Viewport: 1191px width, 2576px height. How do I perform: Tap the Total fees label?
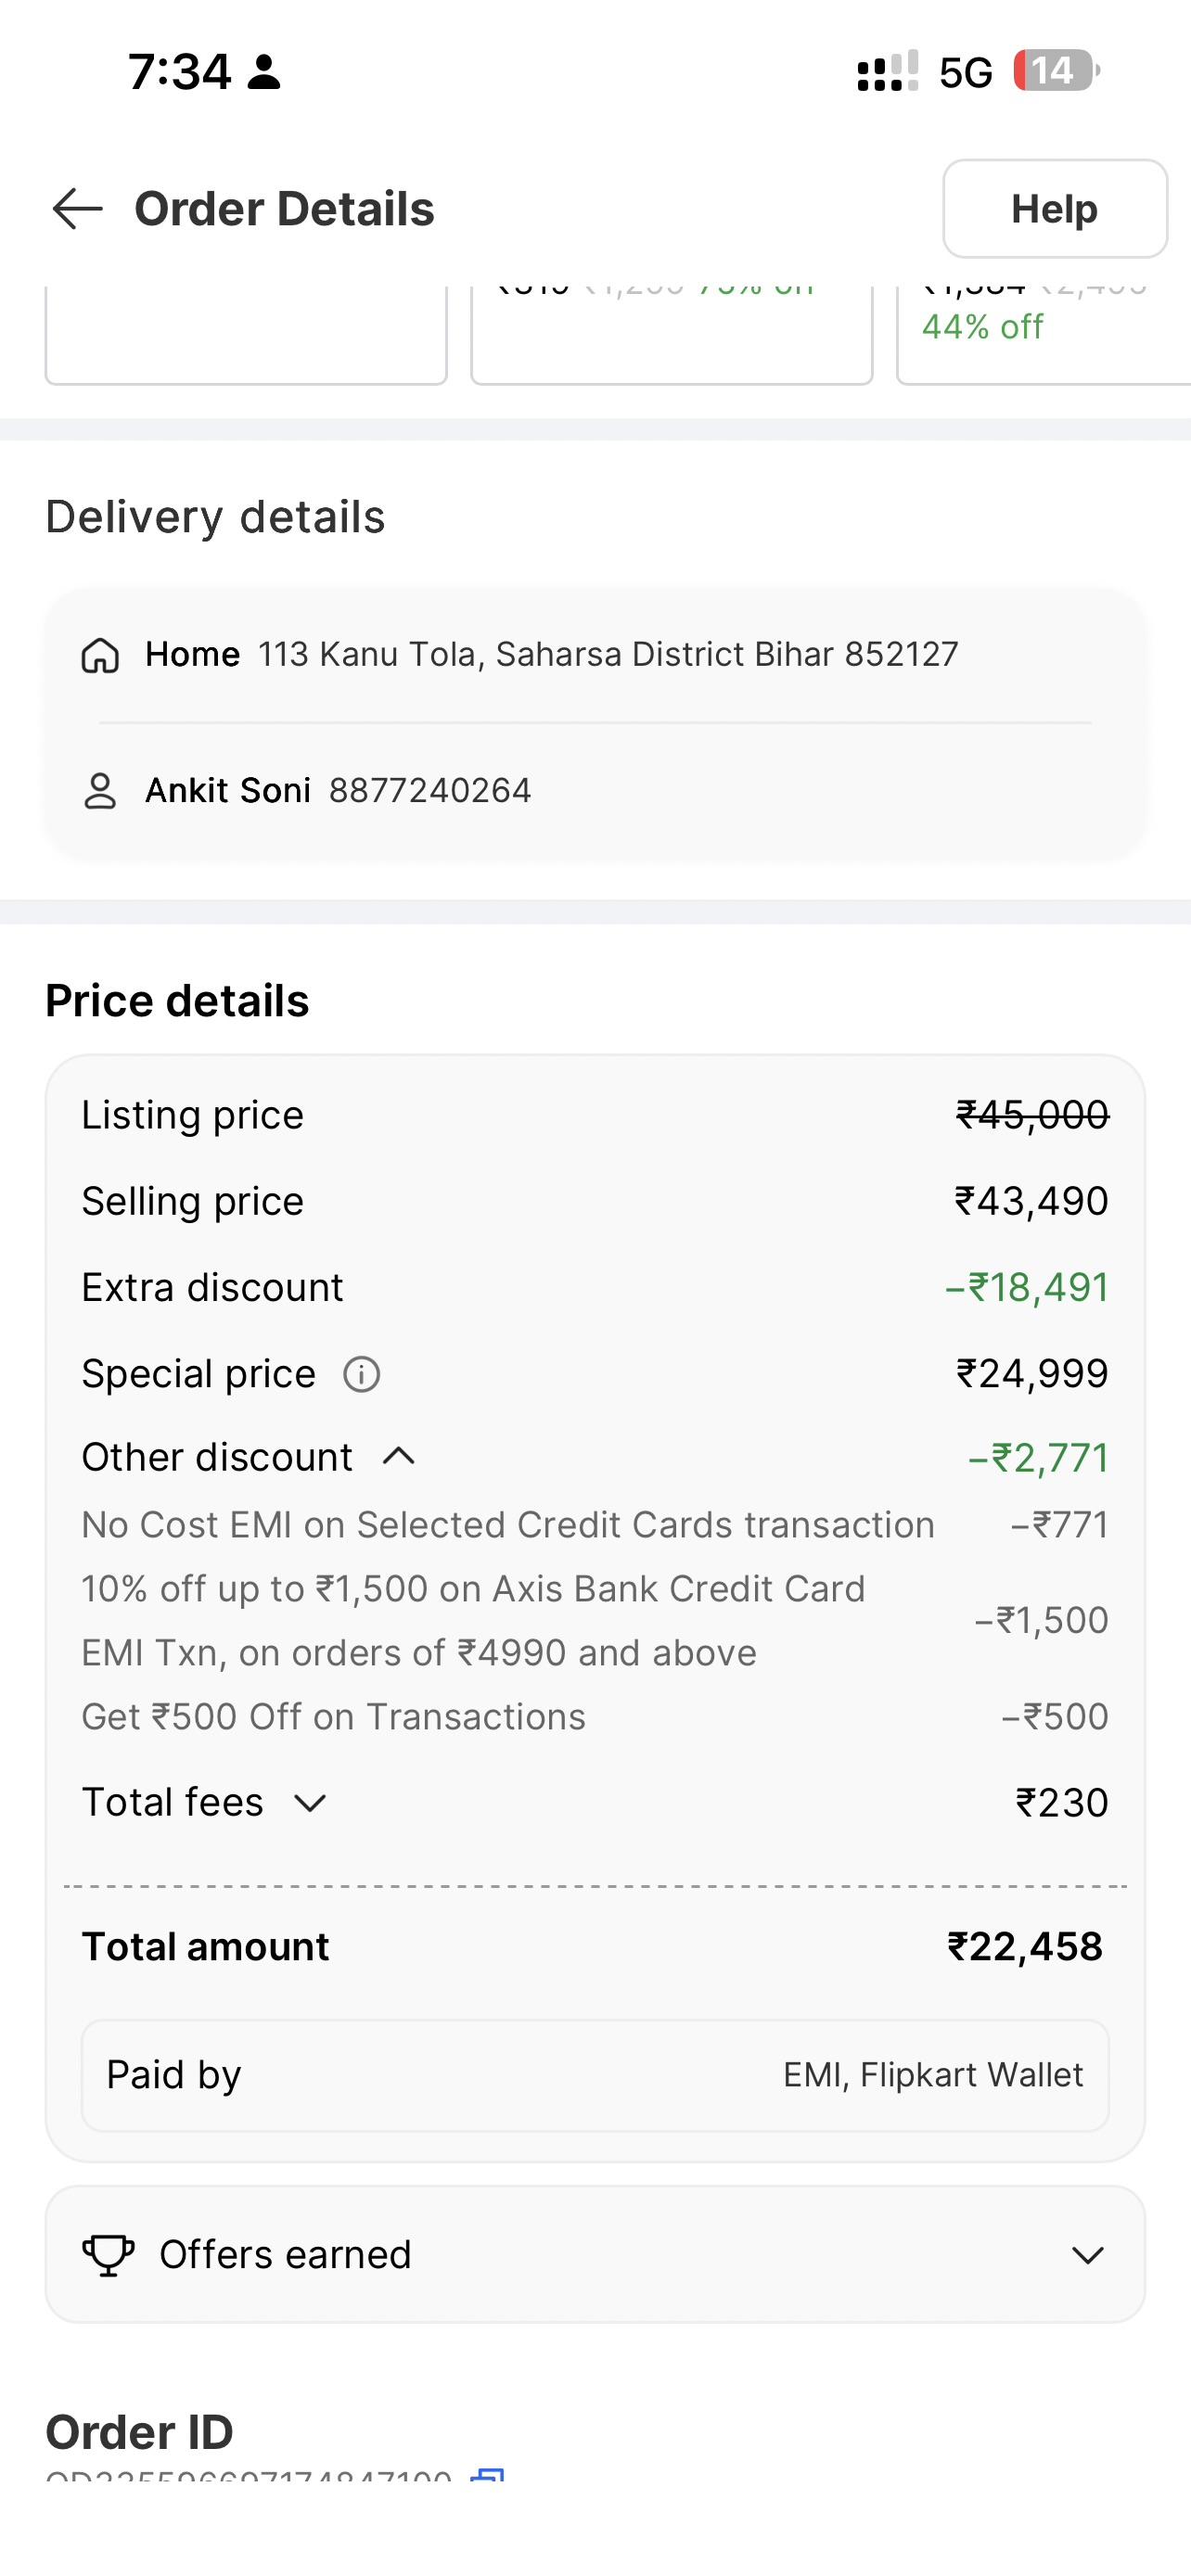[172, 1803]
